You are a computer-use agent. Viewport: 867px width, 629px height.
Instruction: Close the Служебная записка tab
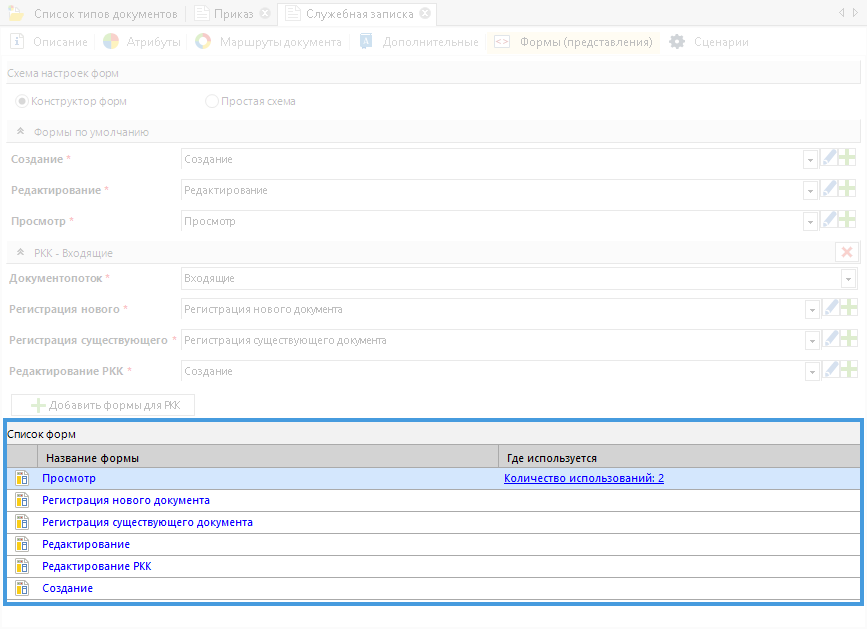425,14
